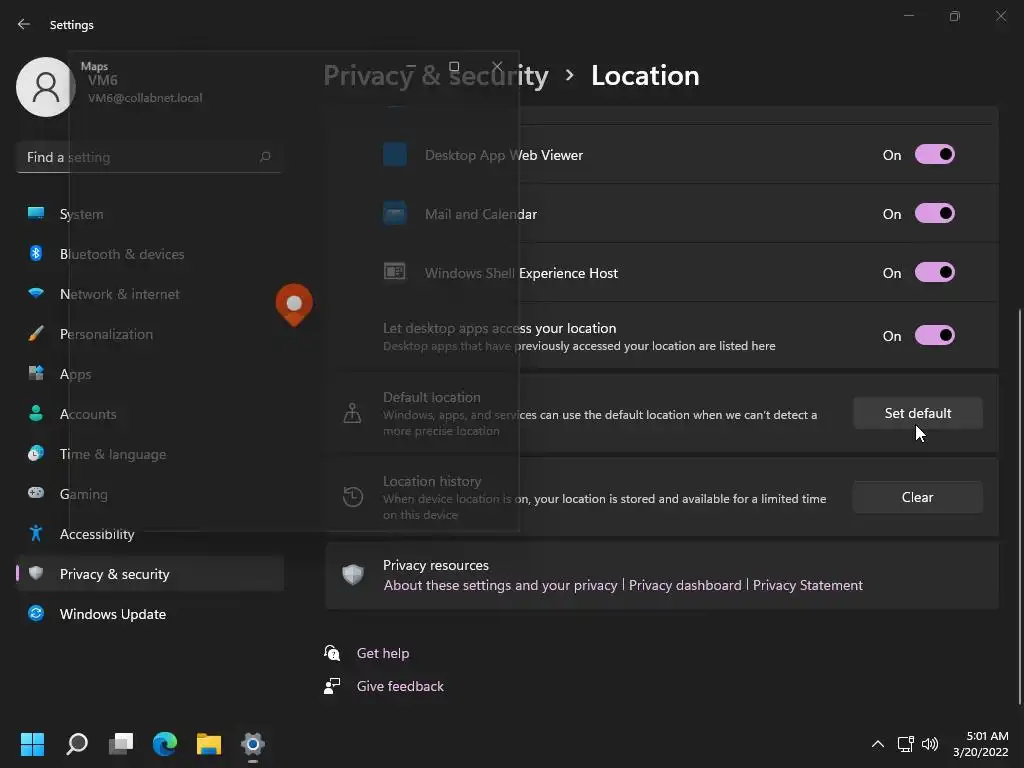Go back with the Settings arrow

[24, 24]
